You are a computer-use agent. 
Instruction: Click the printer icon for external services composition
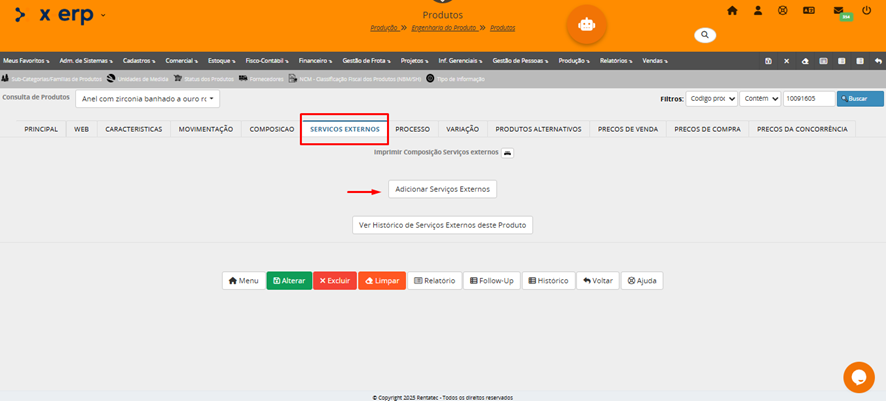coord(507,152)
